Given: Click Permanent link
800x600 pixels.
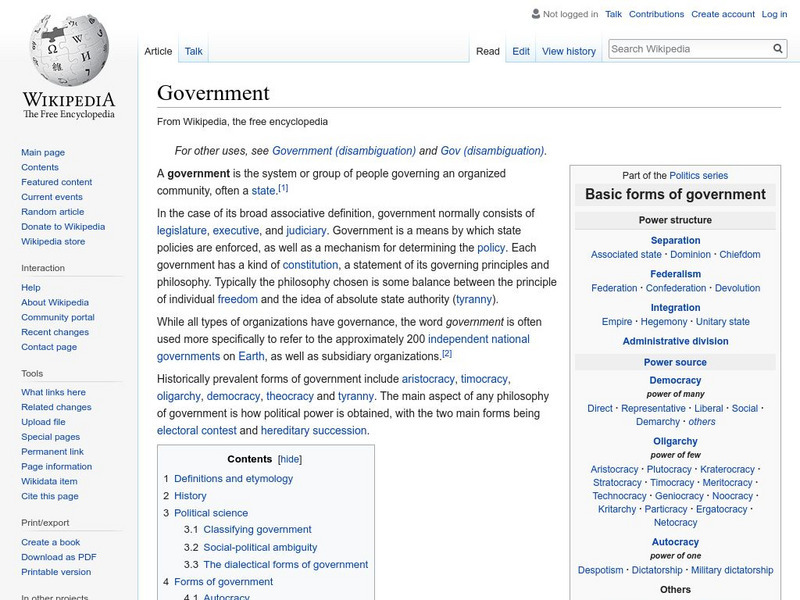Looking at the screenshot, I should (x=52, y=451).
